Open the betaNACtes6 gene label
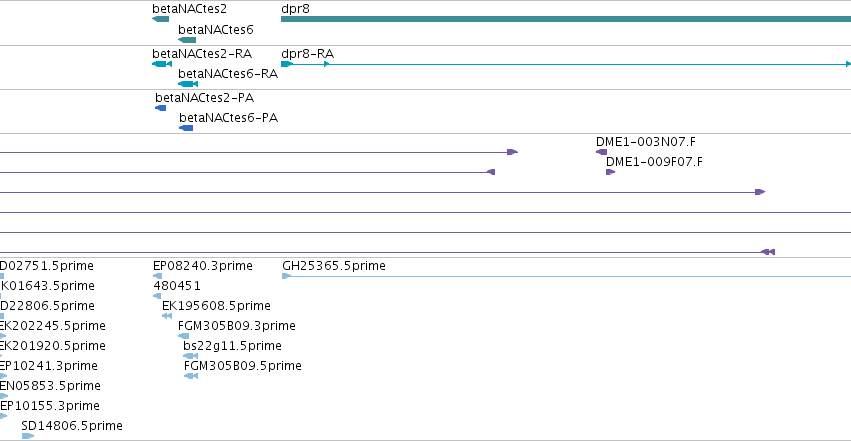This screenshot has width=851, height=441. pos(215,29)
